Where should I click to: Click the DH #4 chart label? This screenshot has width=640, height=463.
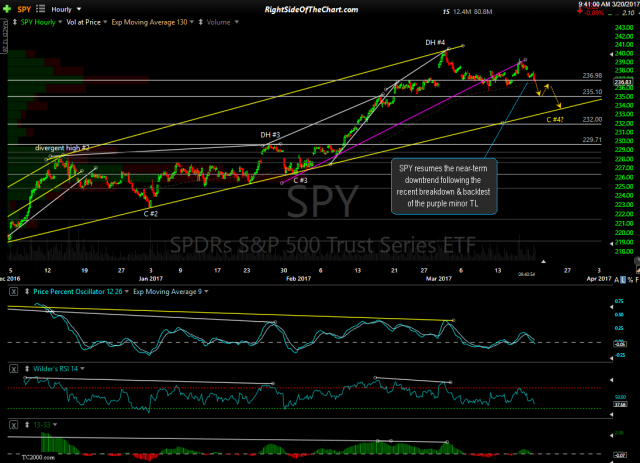click(435, 42)
